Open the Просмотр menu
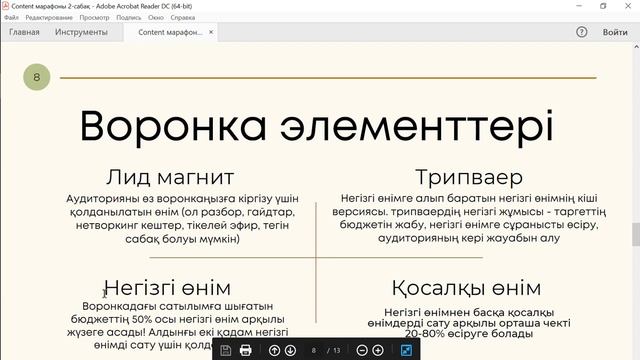640x360 pixels. (x=94, y=18)
